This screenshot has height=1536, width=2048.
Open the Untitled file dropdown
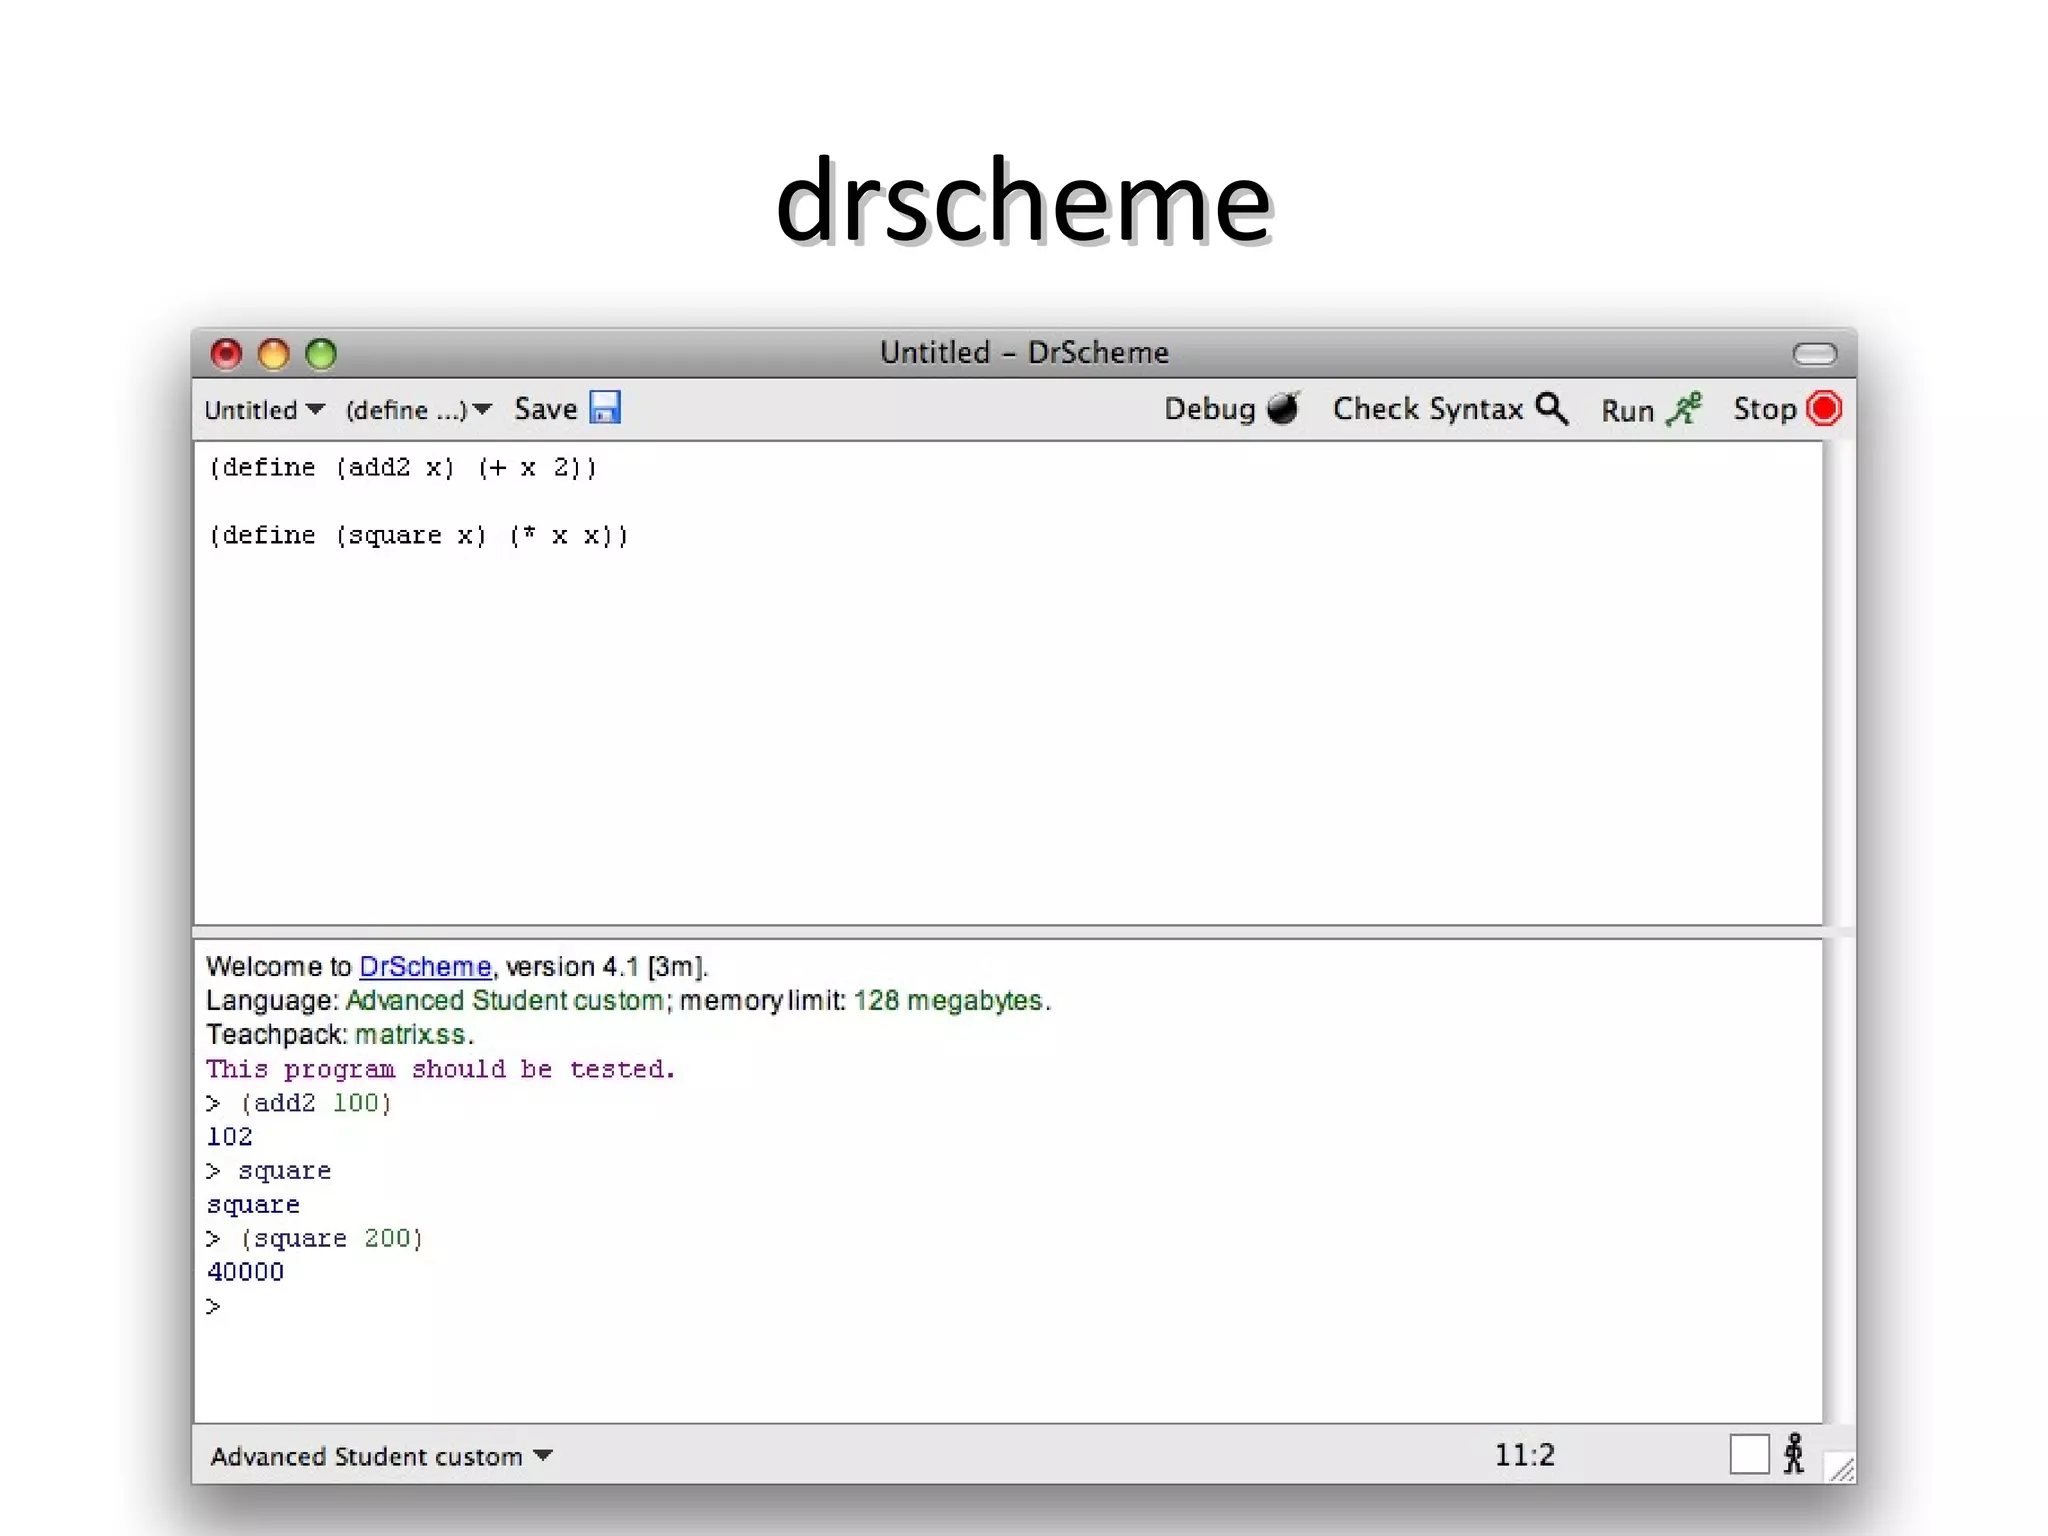click(x=264, y=410)
